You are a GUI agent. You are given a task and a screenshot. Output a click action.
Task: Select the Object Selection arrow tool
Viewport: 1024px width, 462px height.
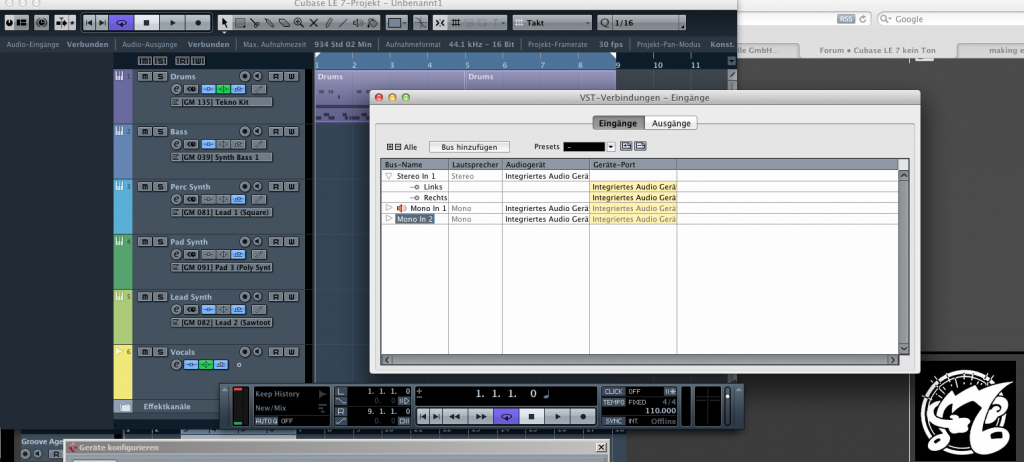point(225,23)
